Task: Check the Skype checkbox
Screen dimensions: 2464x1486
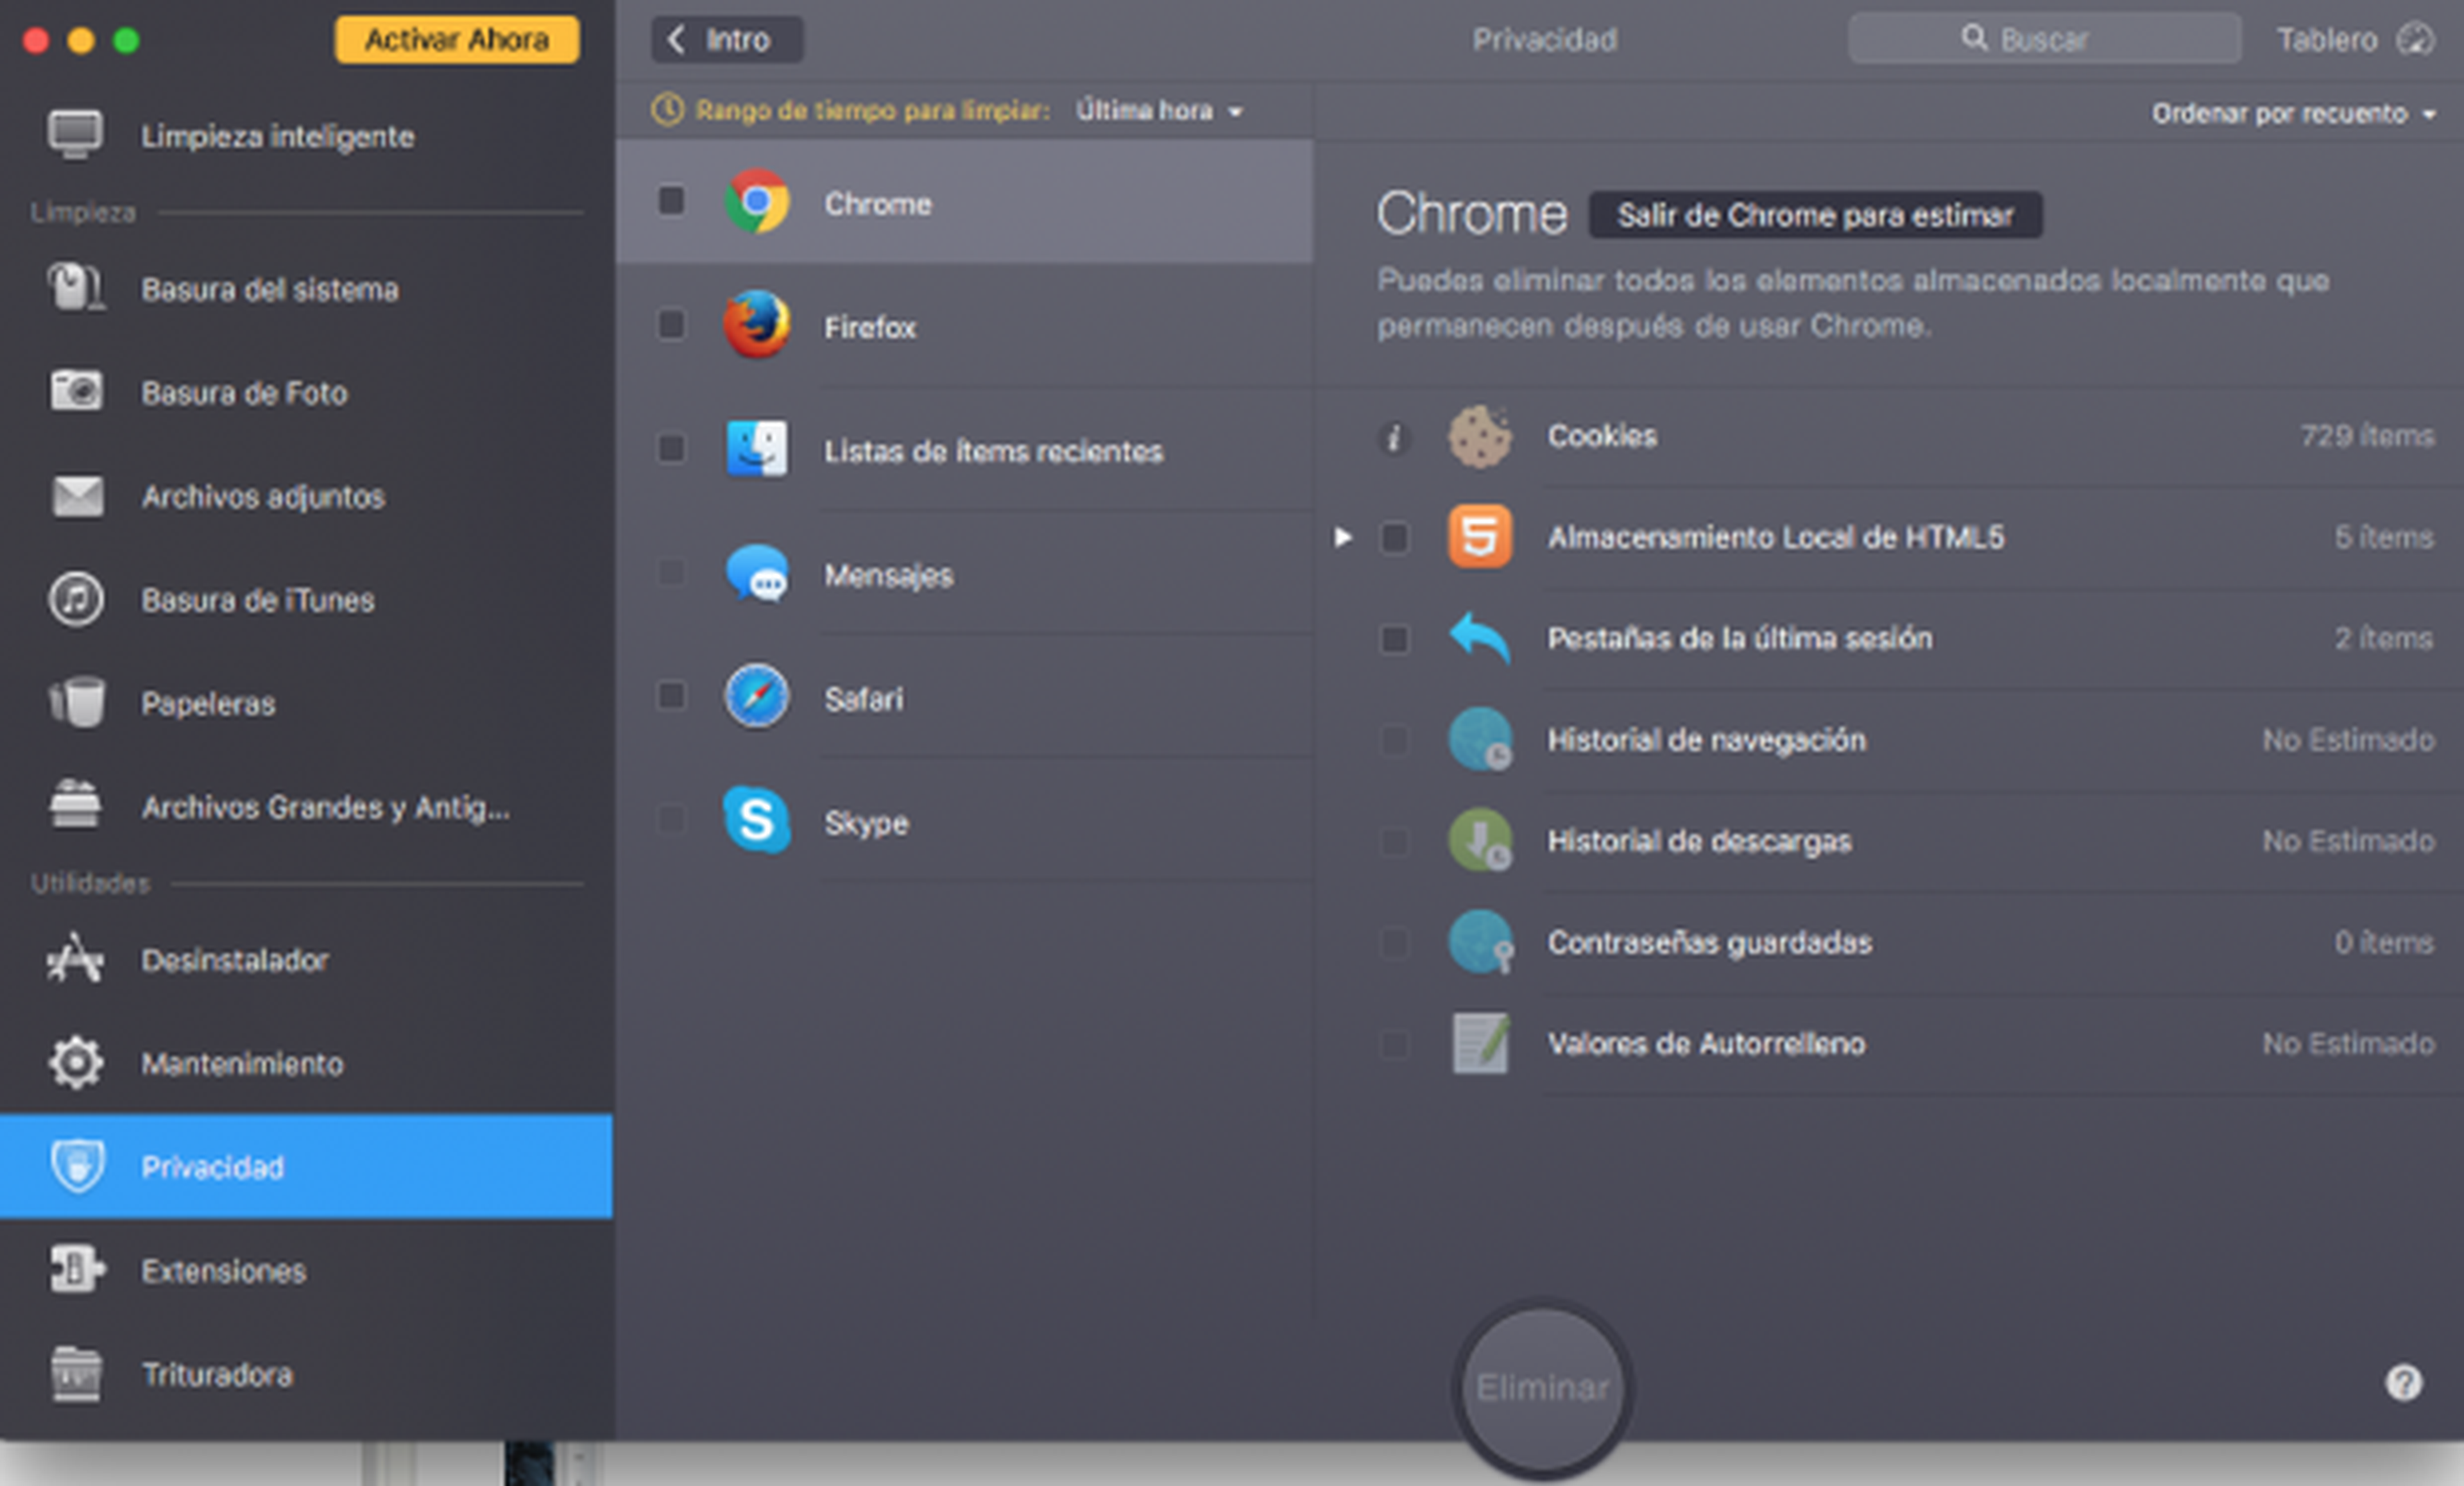Action: (672, 820)
